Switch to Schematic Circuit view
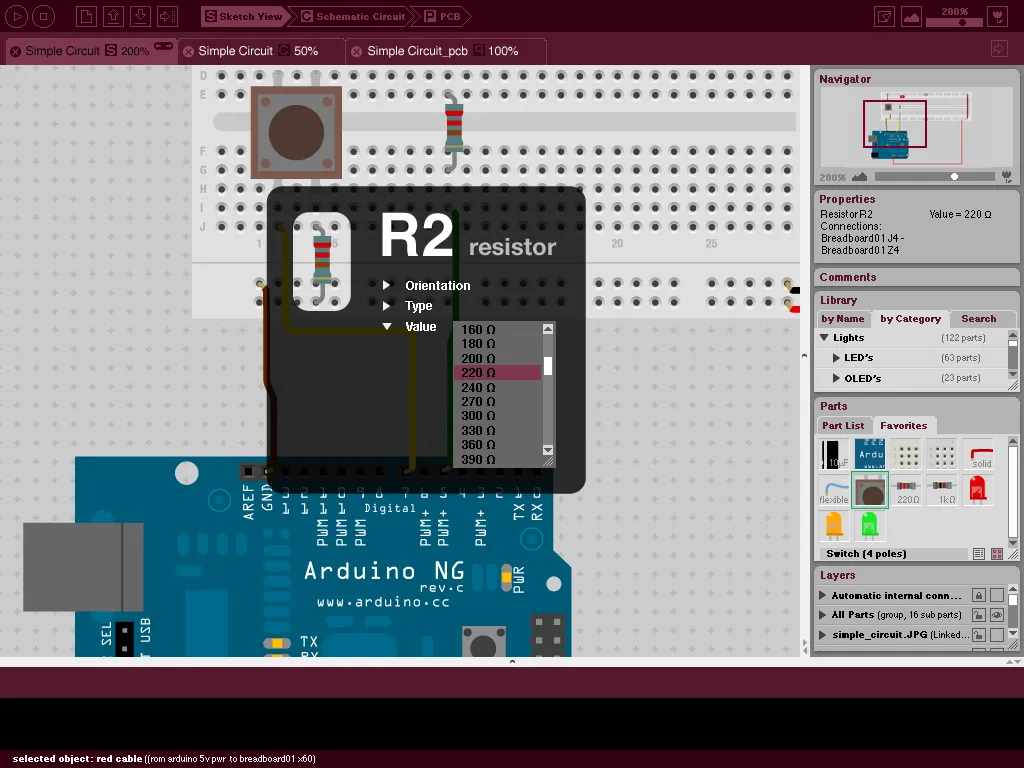The image size is (1024, 768). coord(353,16)
